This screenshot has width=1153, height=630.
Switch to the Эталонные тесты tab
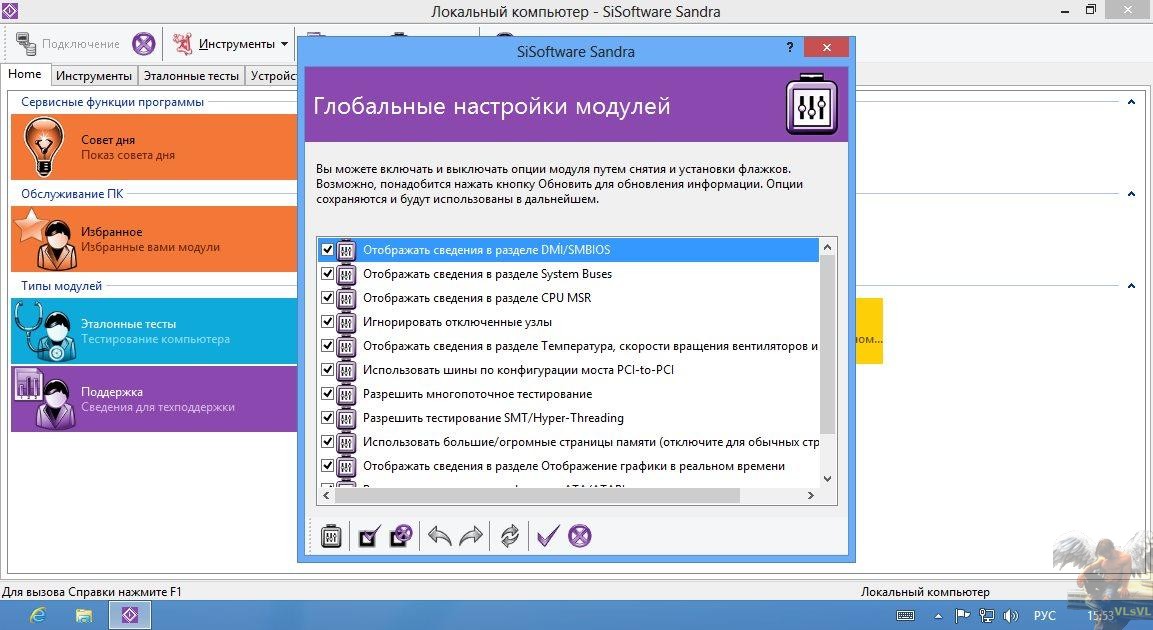[x=191, y=76]
